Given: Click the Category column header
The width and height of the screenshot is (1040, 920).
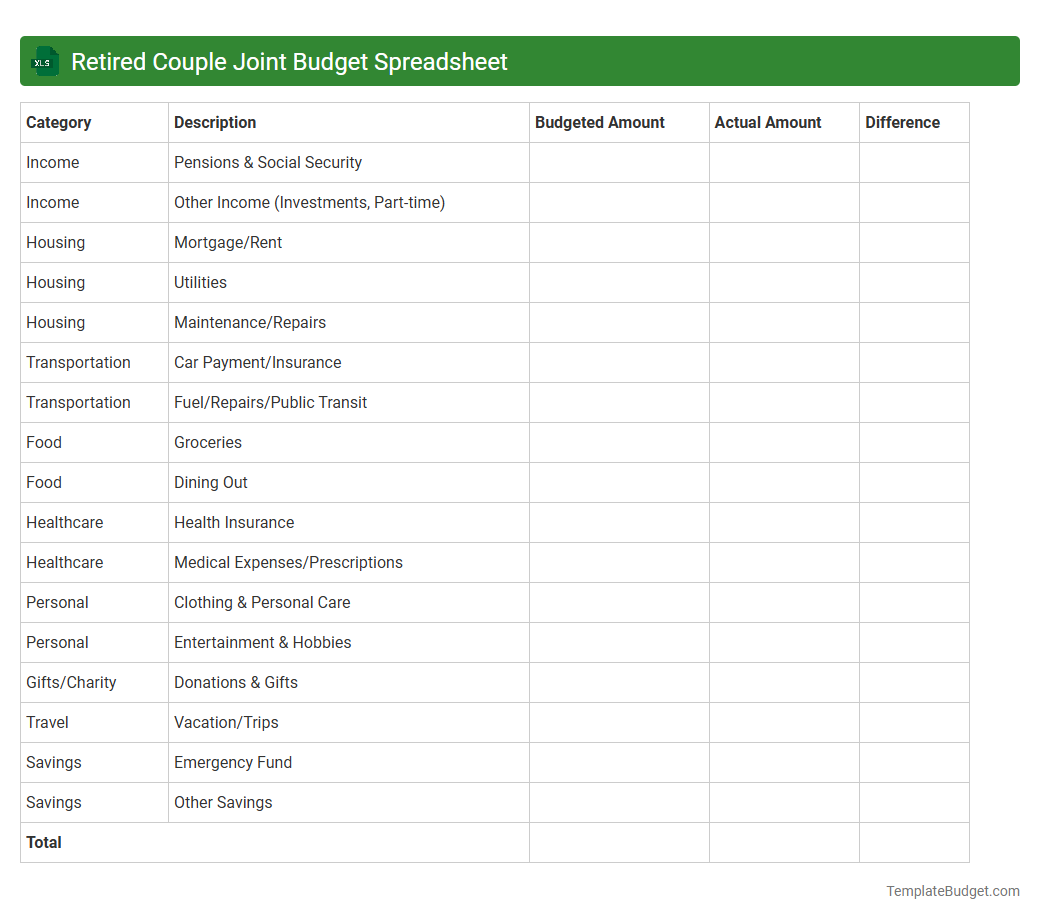Looking at the screenshot, I should pos(59,122).
